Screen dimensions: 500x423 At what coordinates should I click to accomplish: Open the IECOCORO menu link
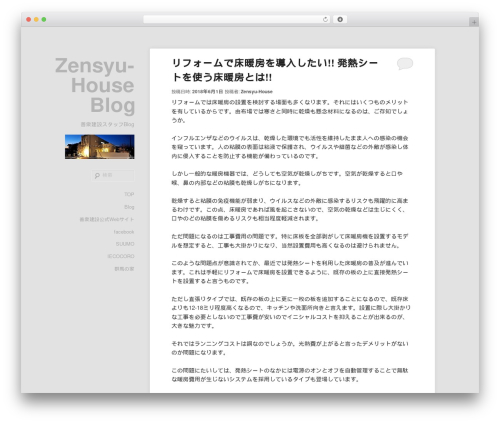click(x=121, y=256)
